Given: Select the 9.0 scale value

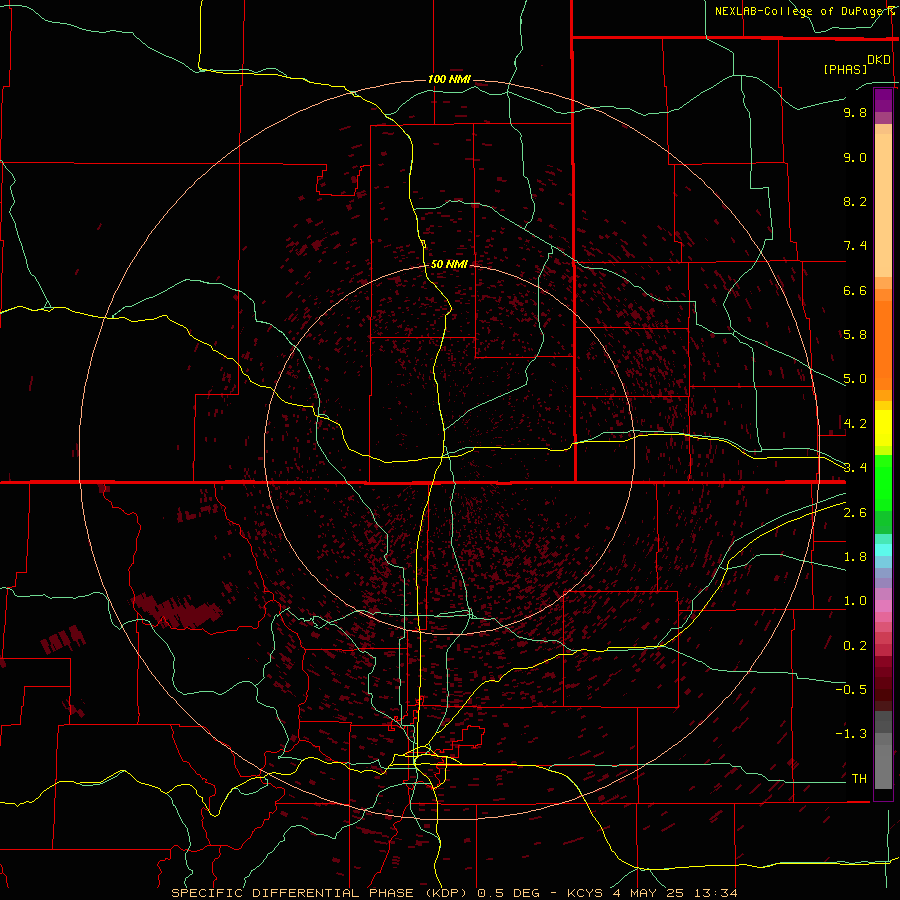Looking at the screenshot, I should [855, 157].
